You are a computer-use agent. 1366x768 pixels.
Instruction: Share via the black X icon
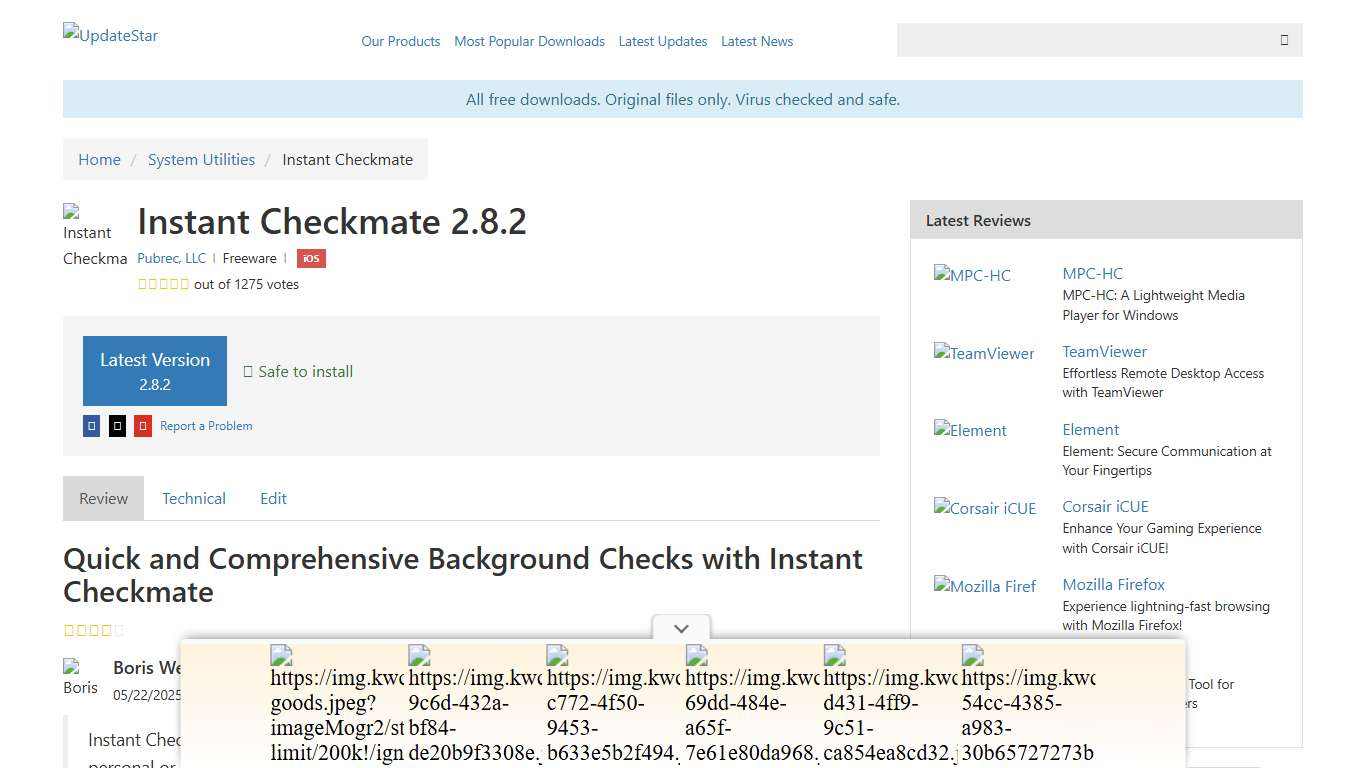point(117,425)
